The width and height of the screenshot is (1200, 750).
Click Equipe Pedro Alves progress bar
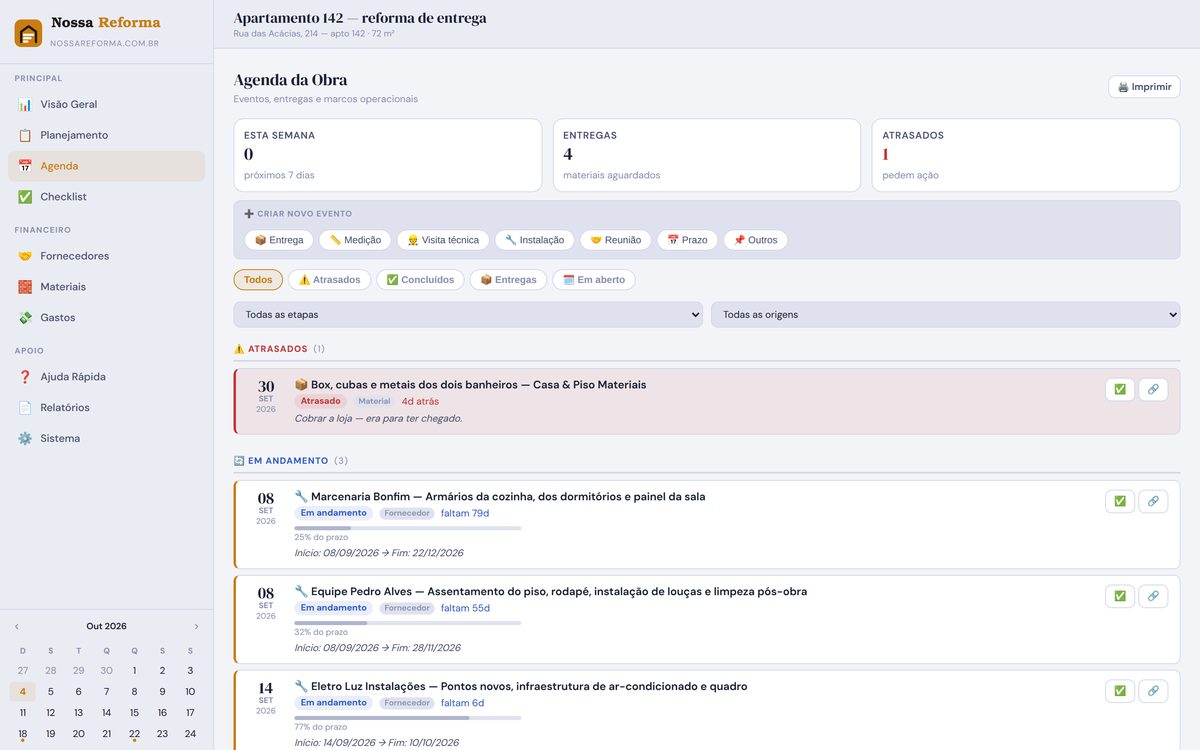coord(408,623)
